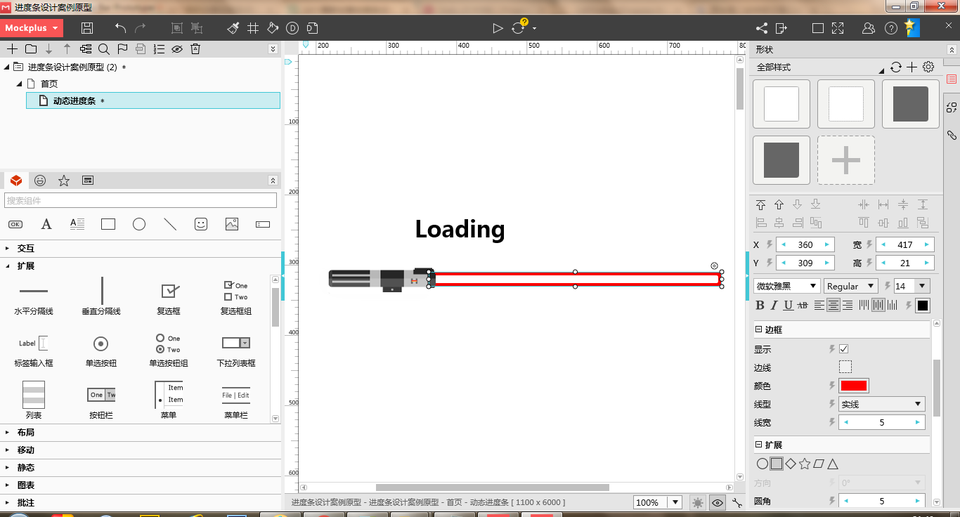The width and height of the screenshot is (960, 517).
Task: Add a new page with the plus icon
Action: (x=12, y=49)
